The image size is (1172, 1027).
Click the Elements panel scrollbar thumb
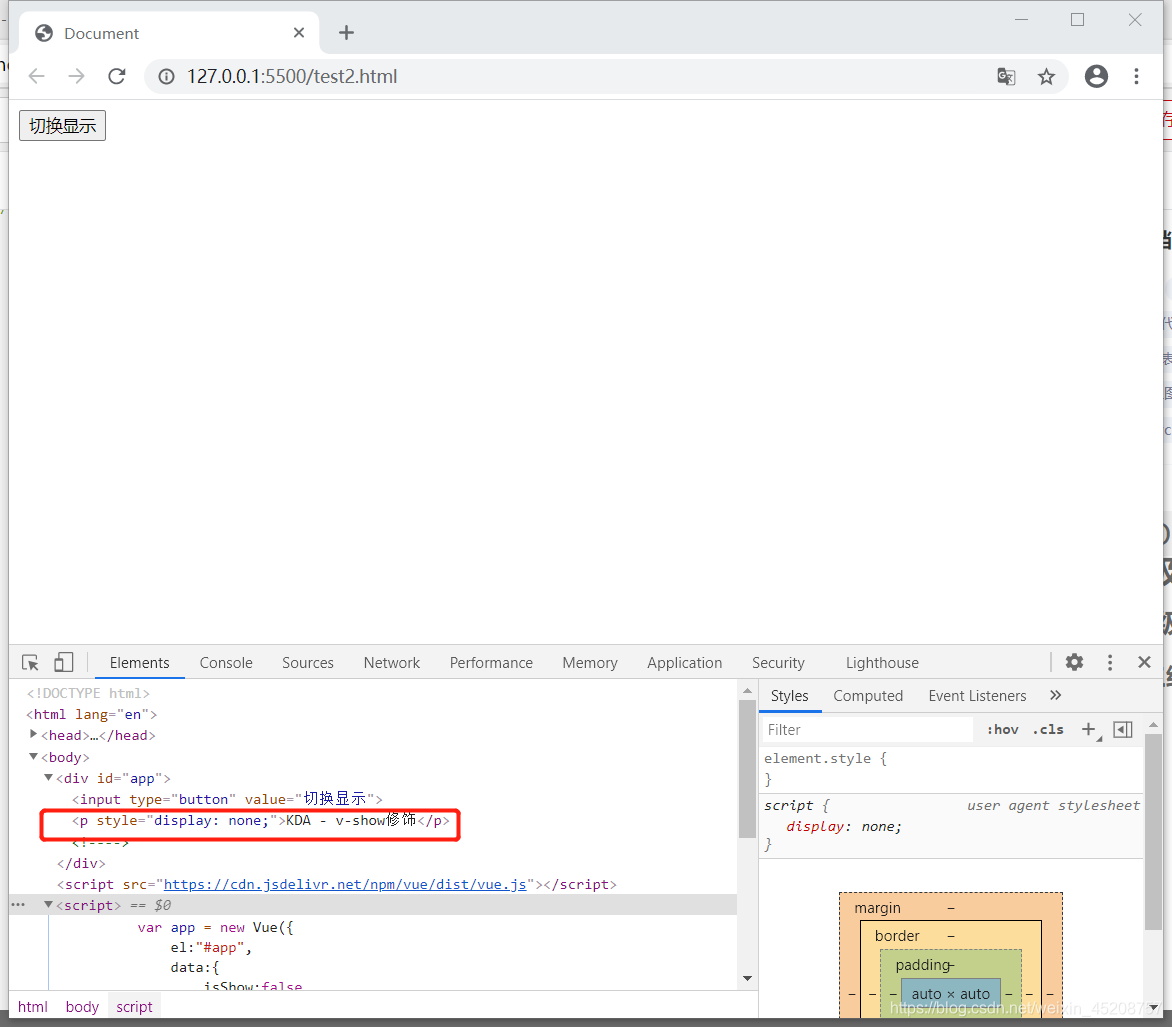(x=747, y=768)
